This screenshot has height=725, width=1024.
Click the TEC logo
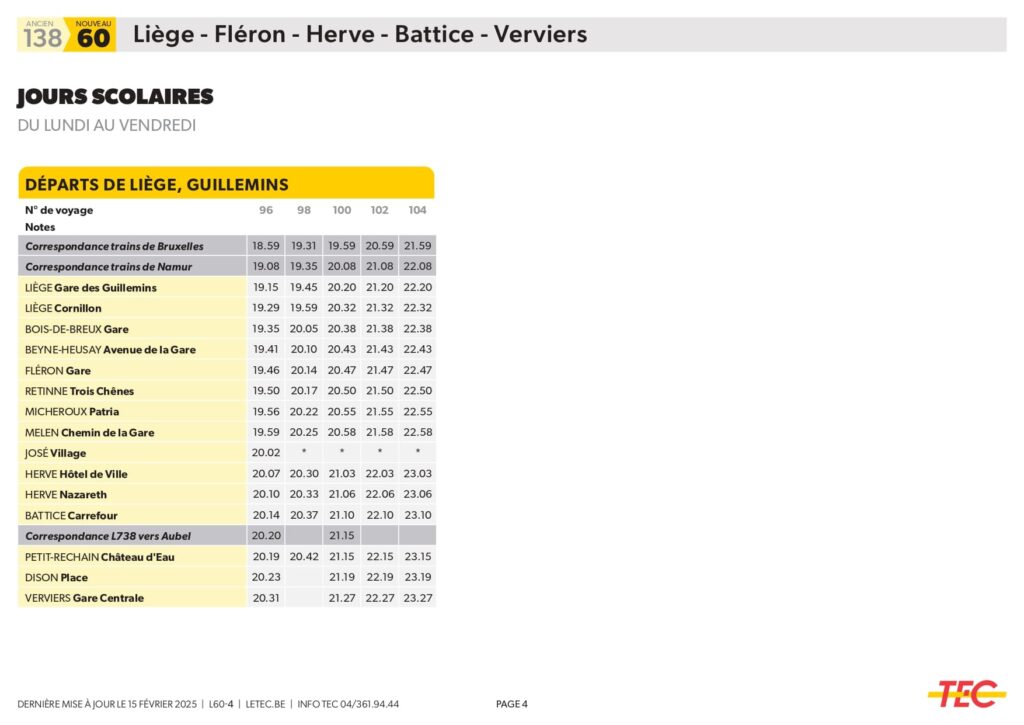[x=966, y=693]
